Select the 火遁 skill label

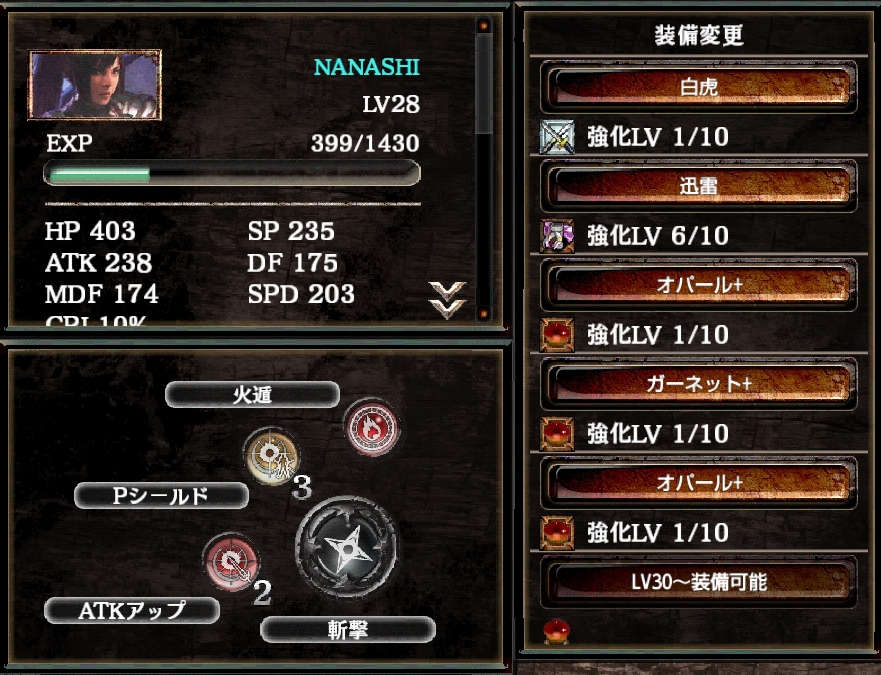(252, 395)
